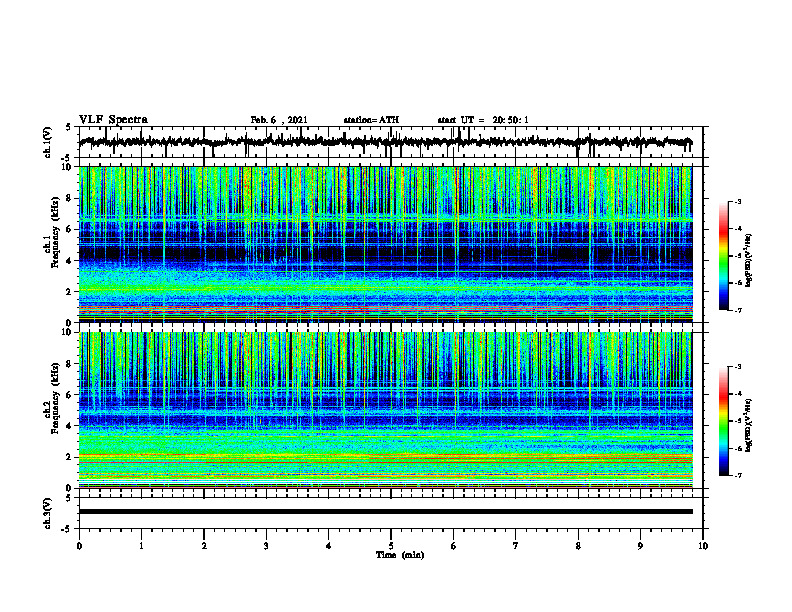
Task: Click inside the ch.2 spectrogram panel
Action: (x=386, y=410)
